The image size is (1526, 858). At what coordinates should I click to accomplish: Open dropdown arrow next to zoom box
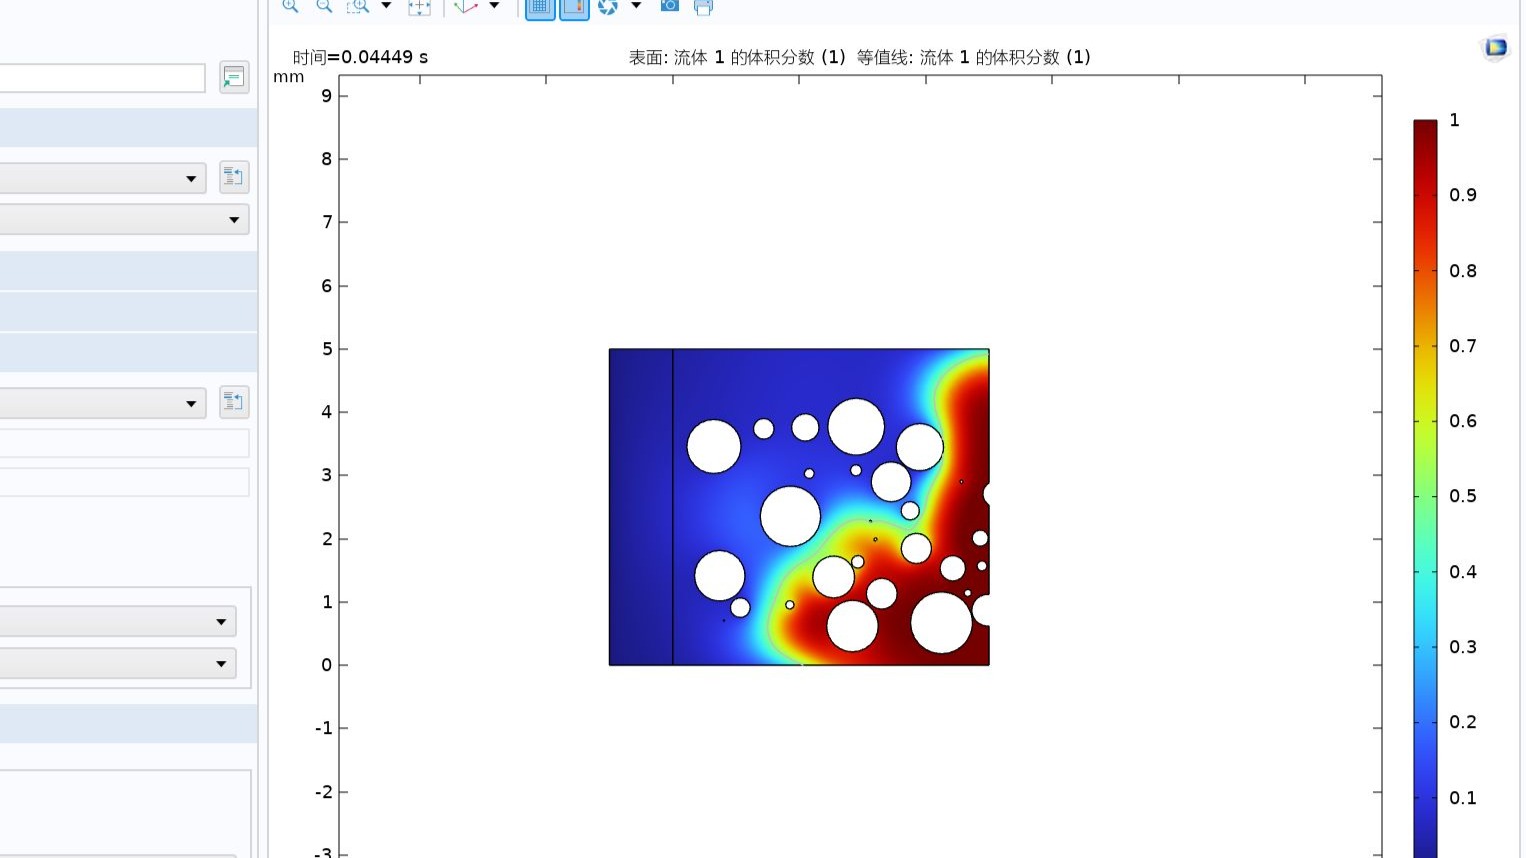pos(386,6)
